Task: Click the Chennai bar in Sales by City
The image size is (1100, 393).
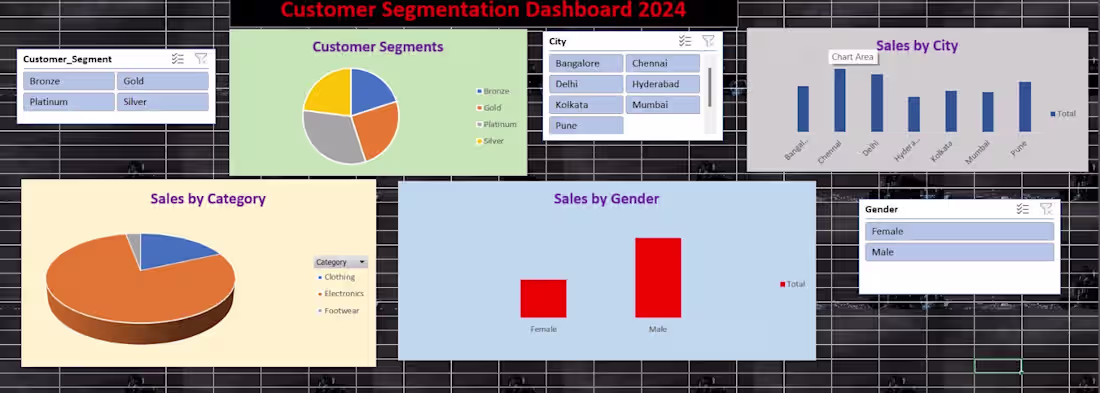Action: (840, 100)
